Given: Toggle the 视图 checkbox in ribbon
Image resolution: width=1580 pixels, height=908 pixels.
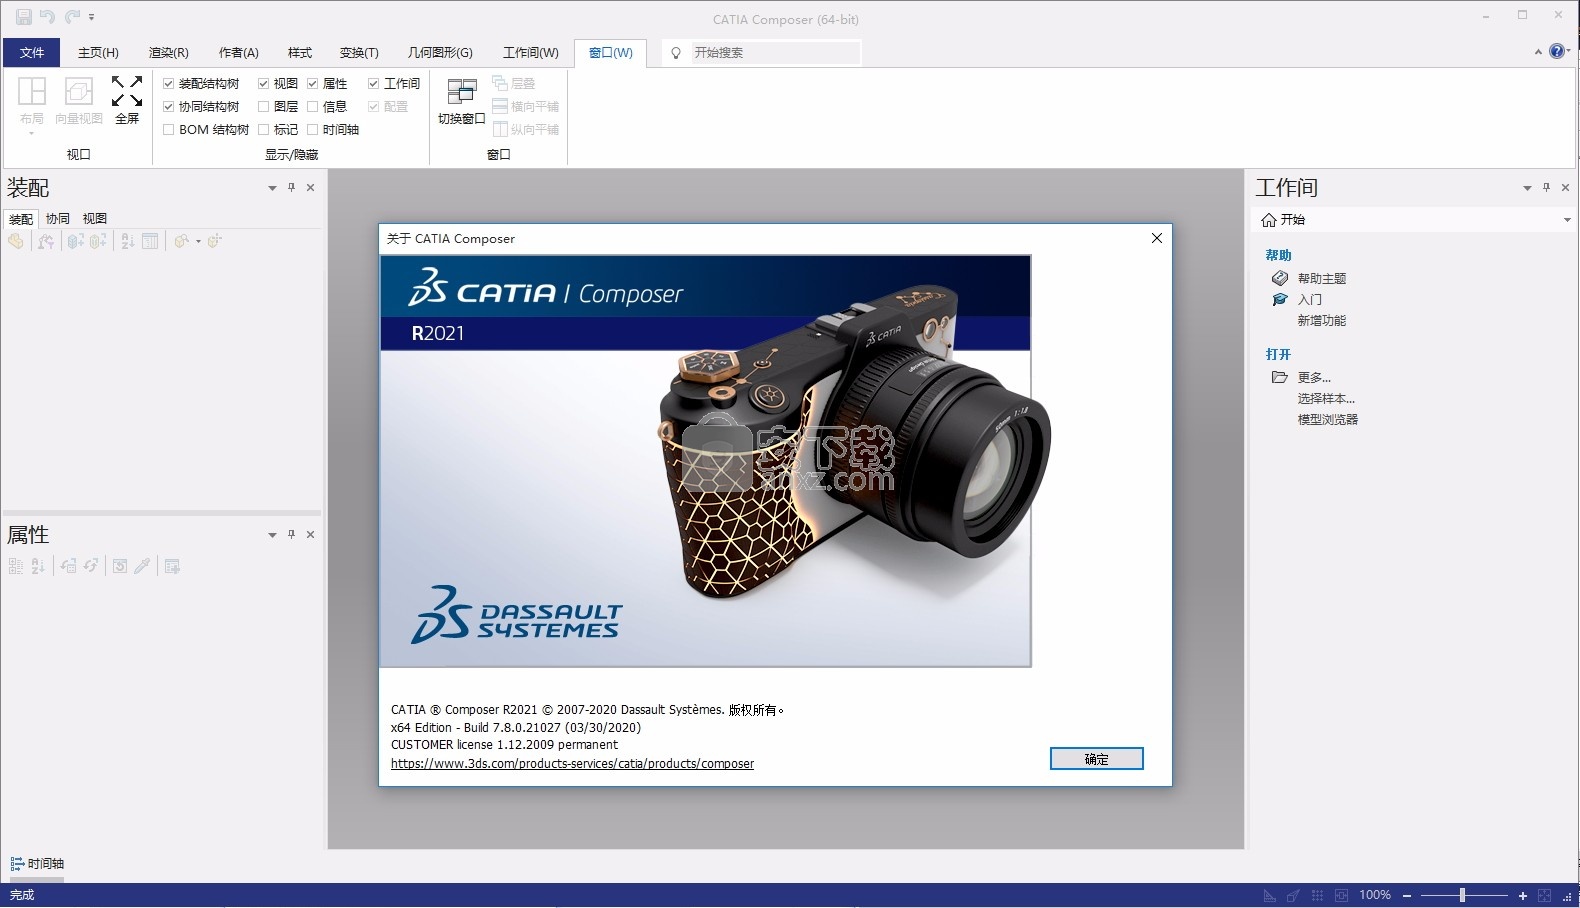Looking at the screenshot, I should pyautogui.click(x=263, y=83).
